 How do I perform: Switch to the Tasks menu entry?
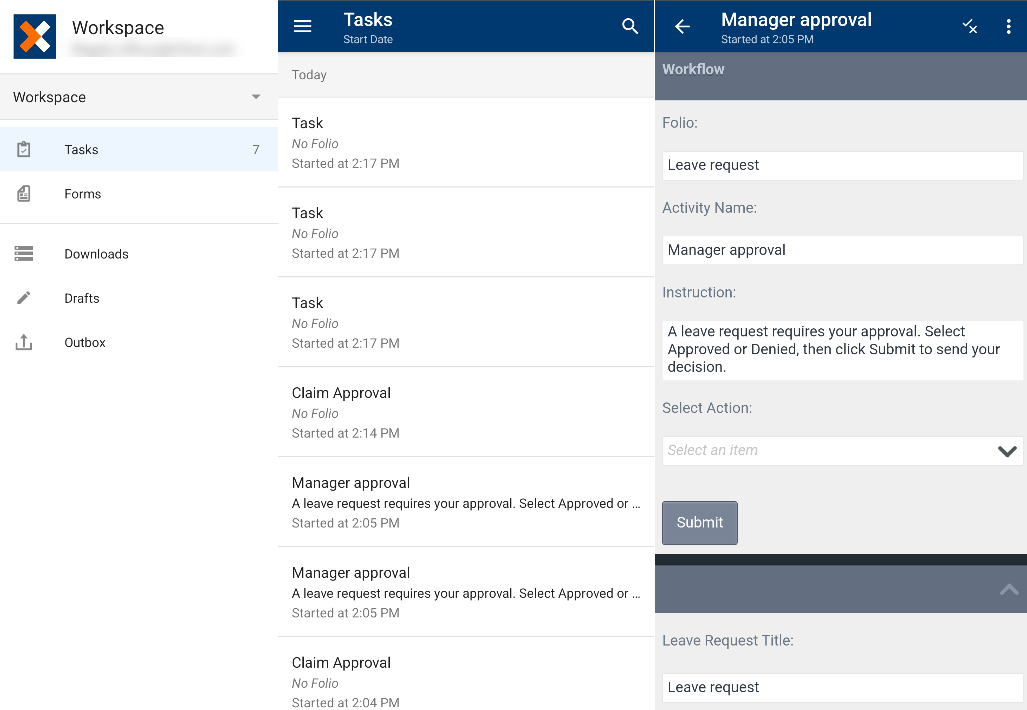pyautogui.click(x=80, y=149)
